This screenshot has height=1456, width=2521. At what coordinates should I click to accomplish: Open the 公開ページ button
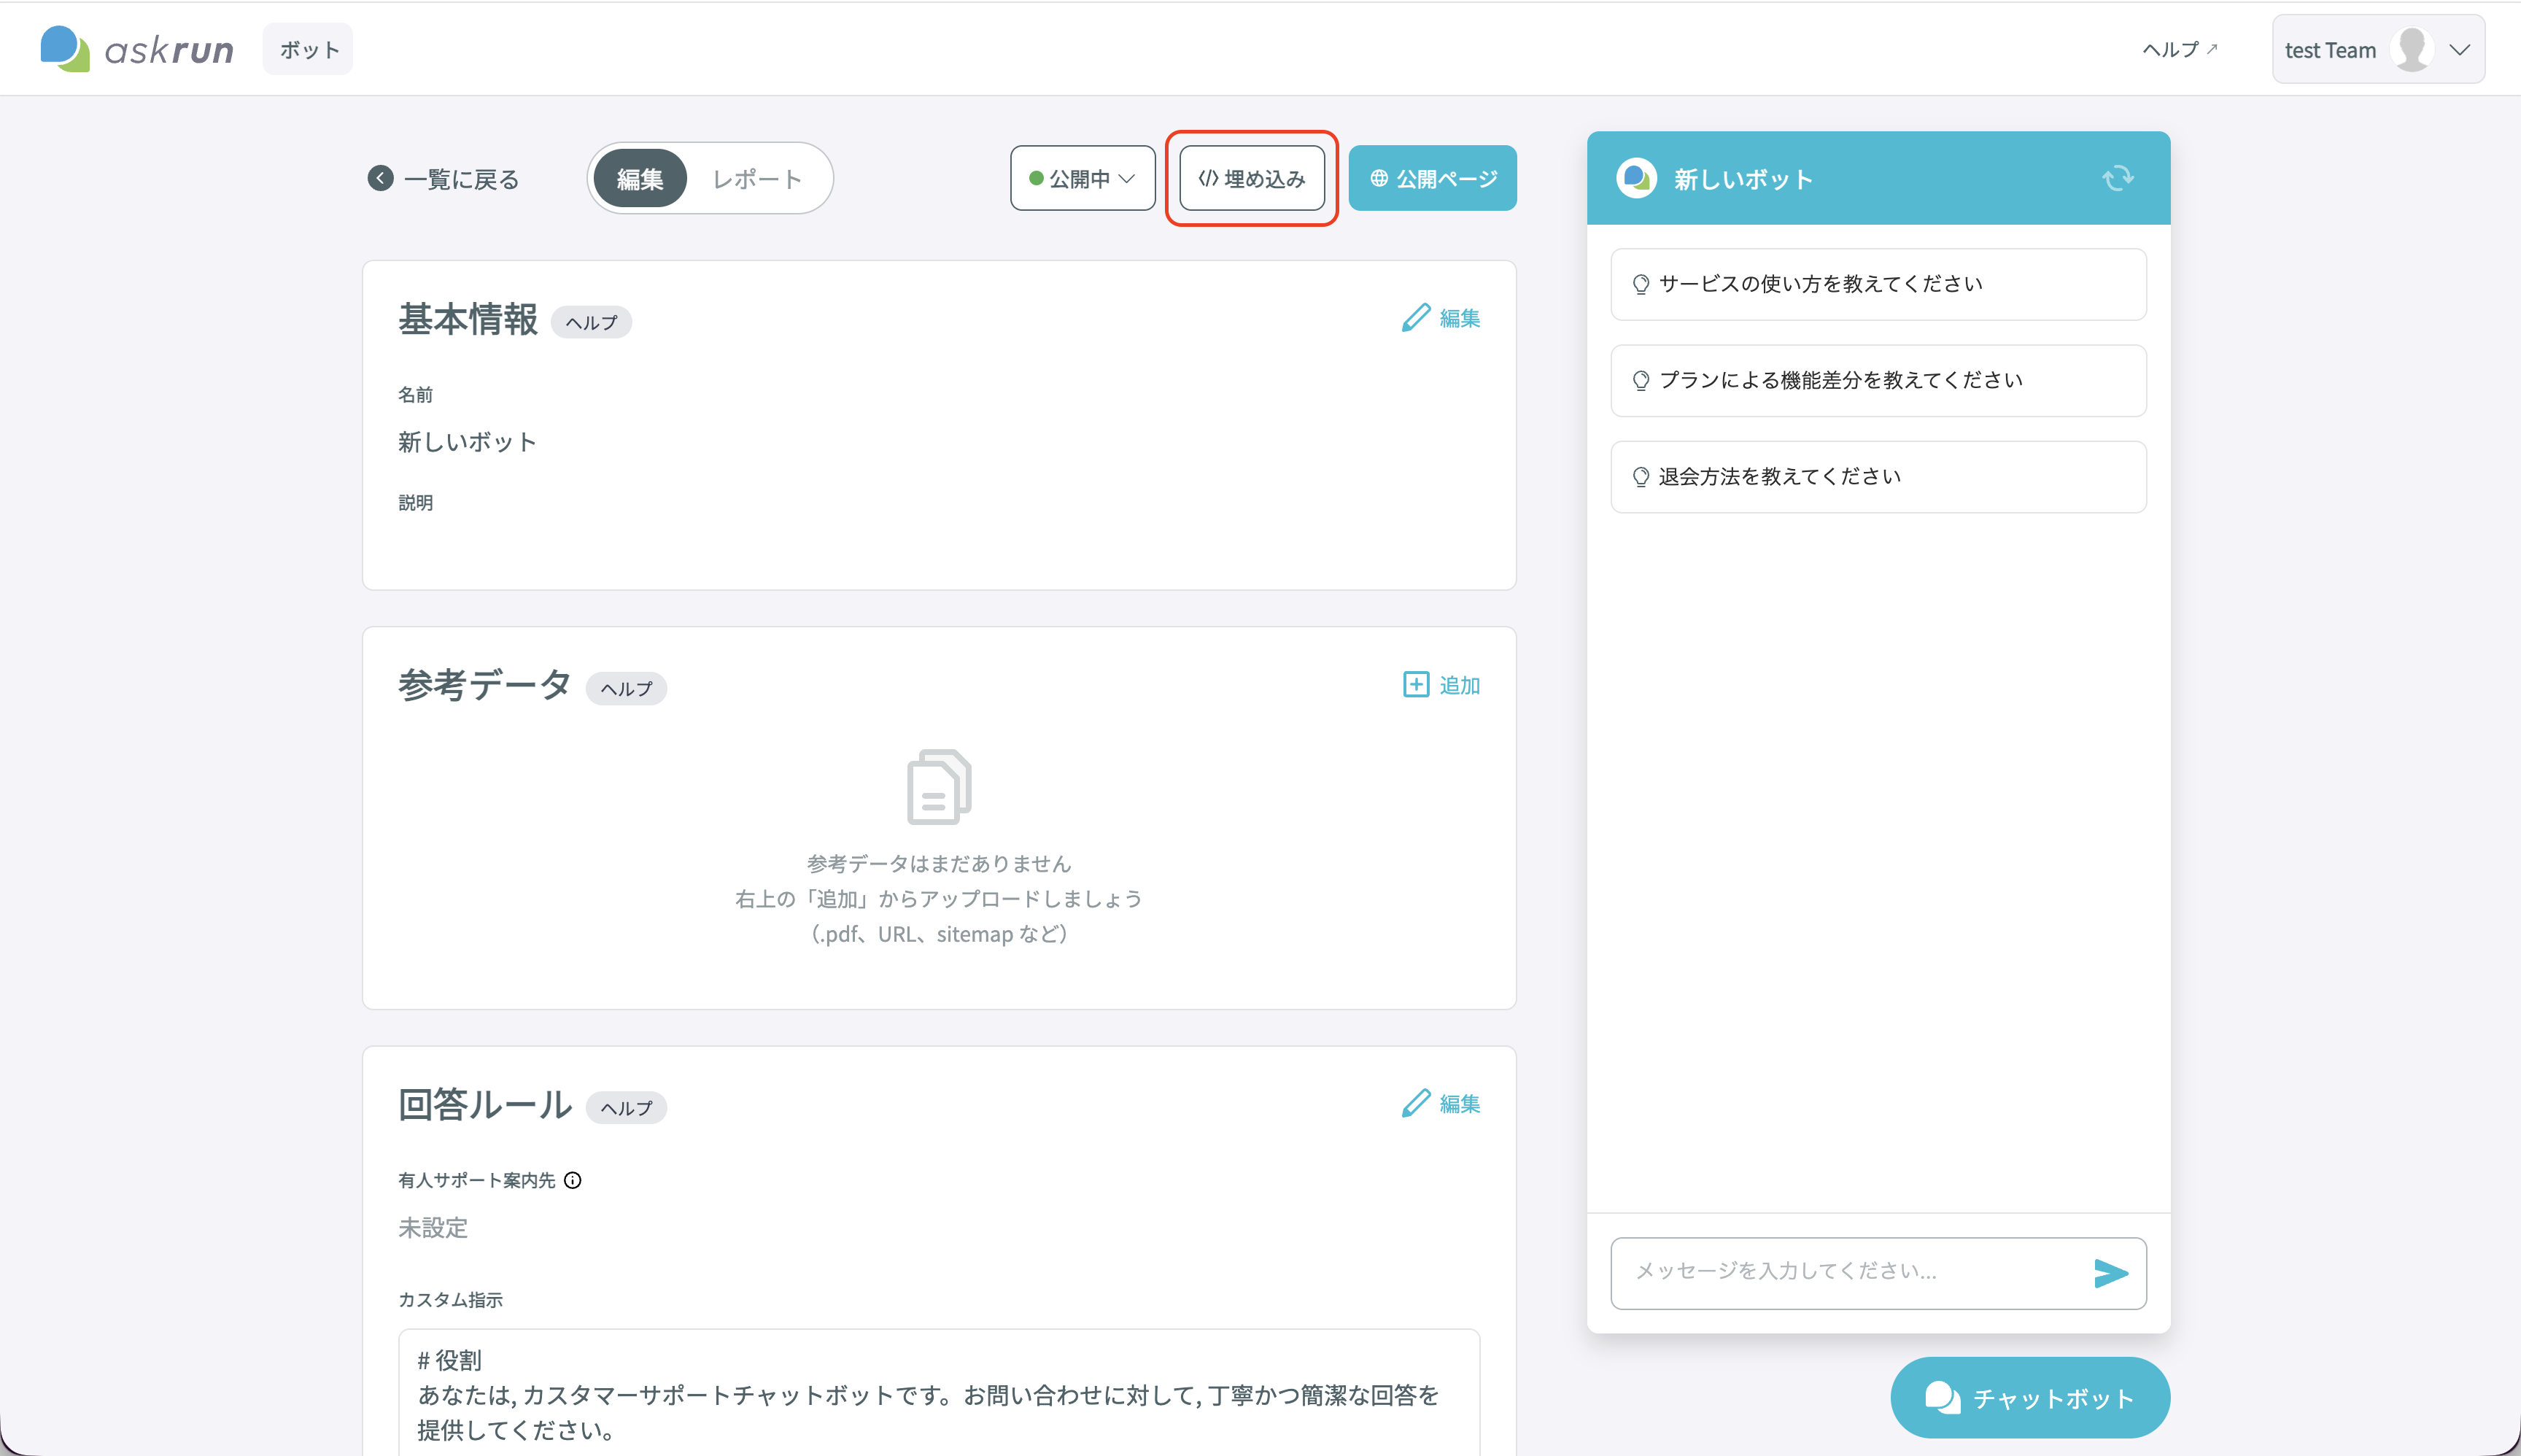click(x=1432, y=178)
